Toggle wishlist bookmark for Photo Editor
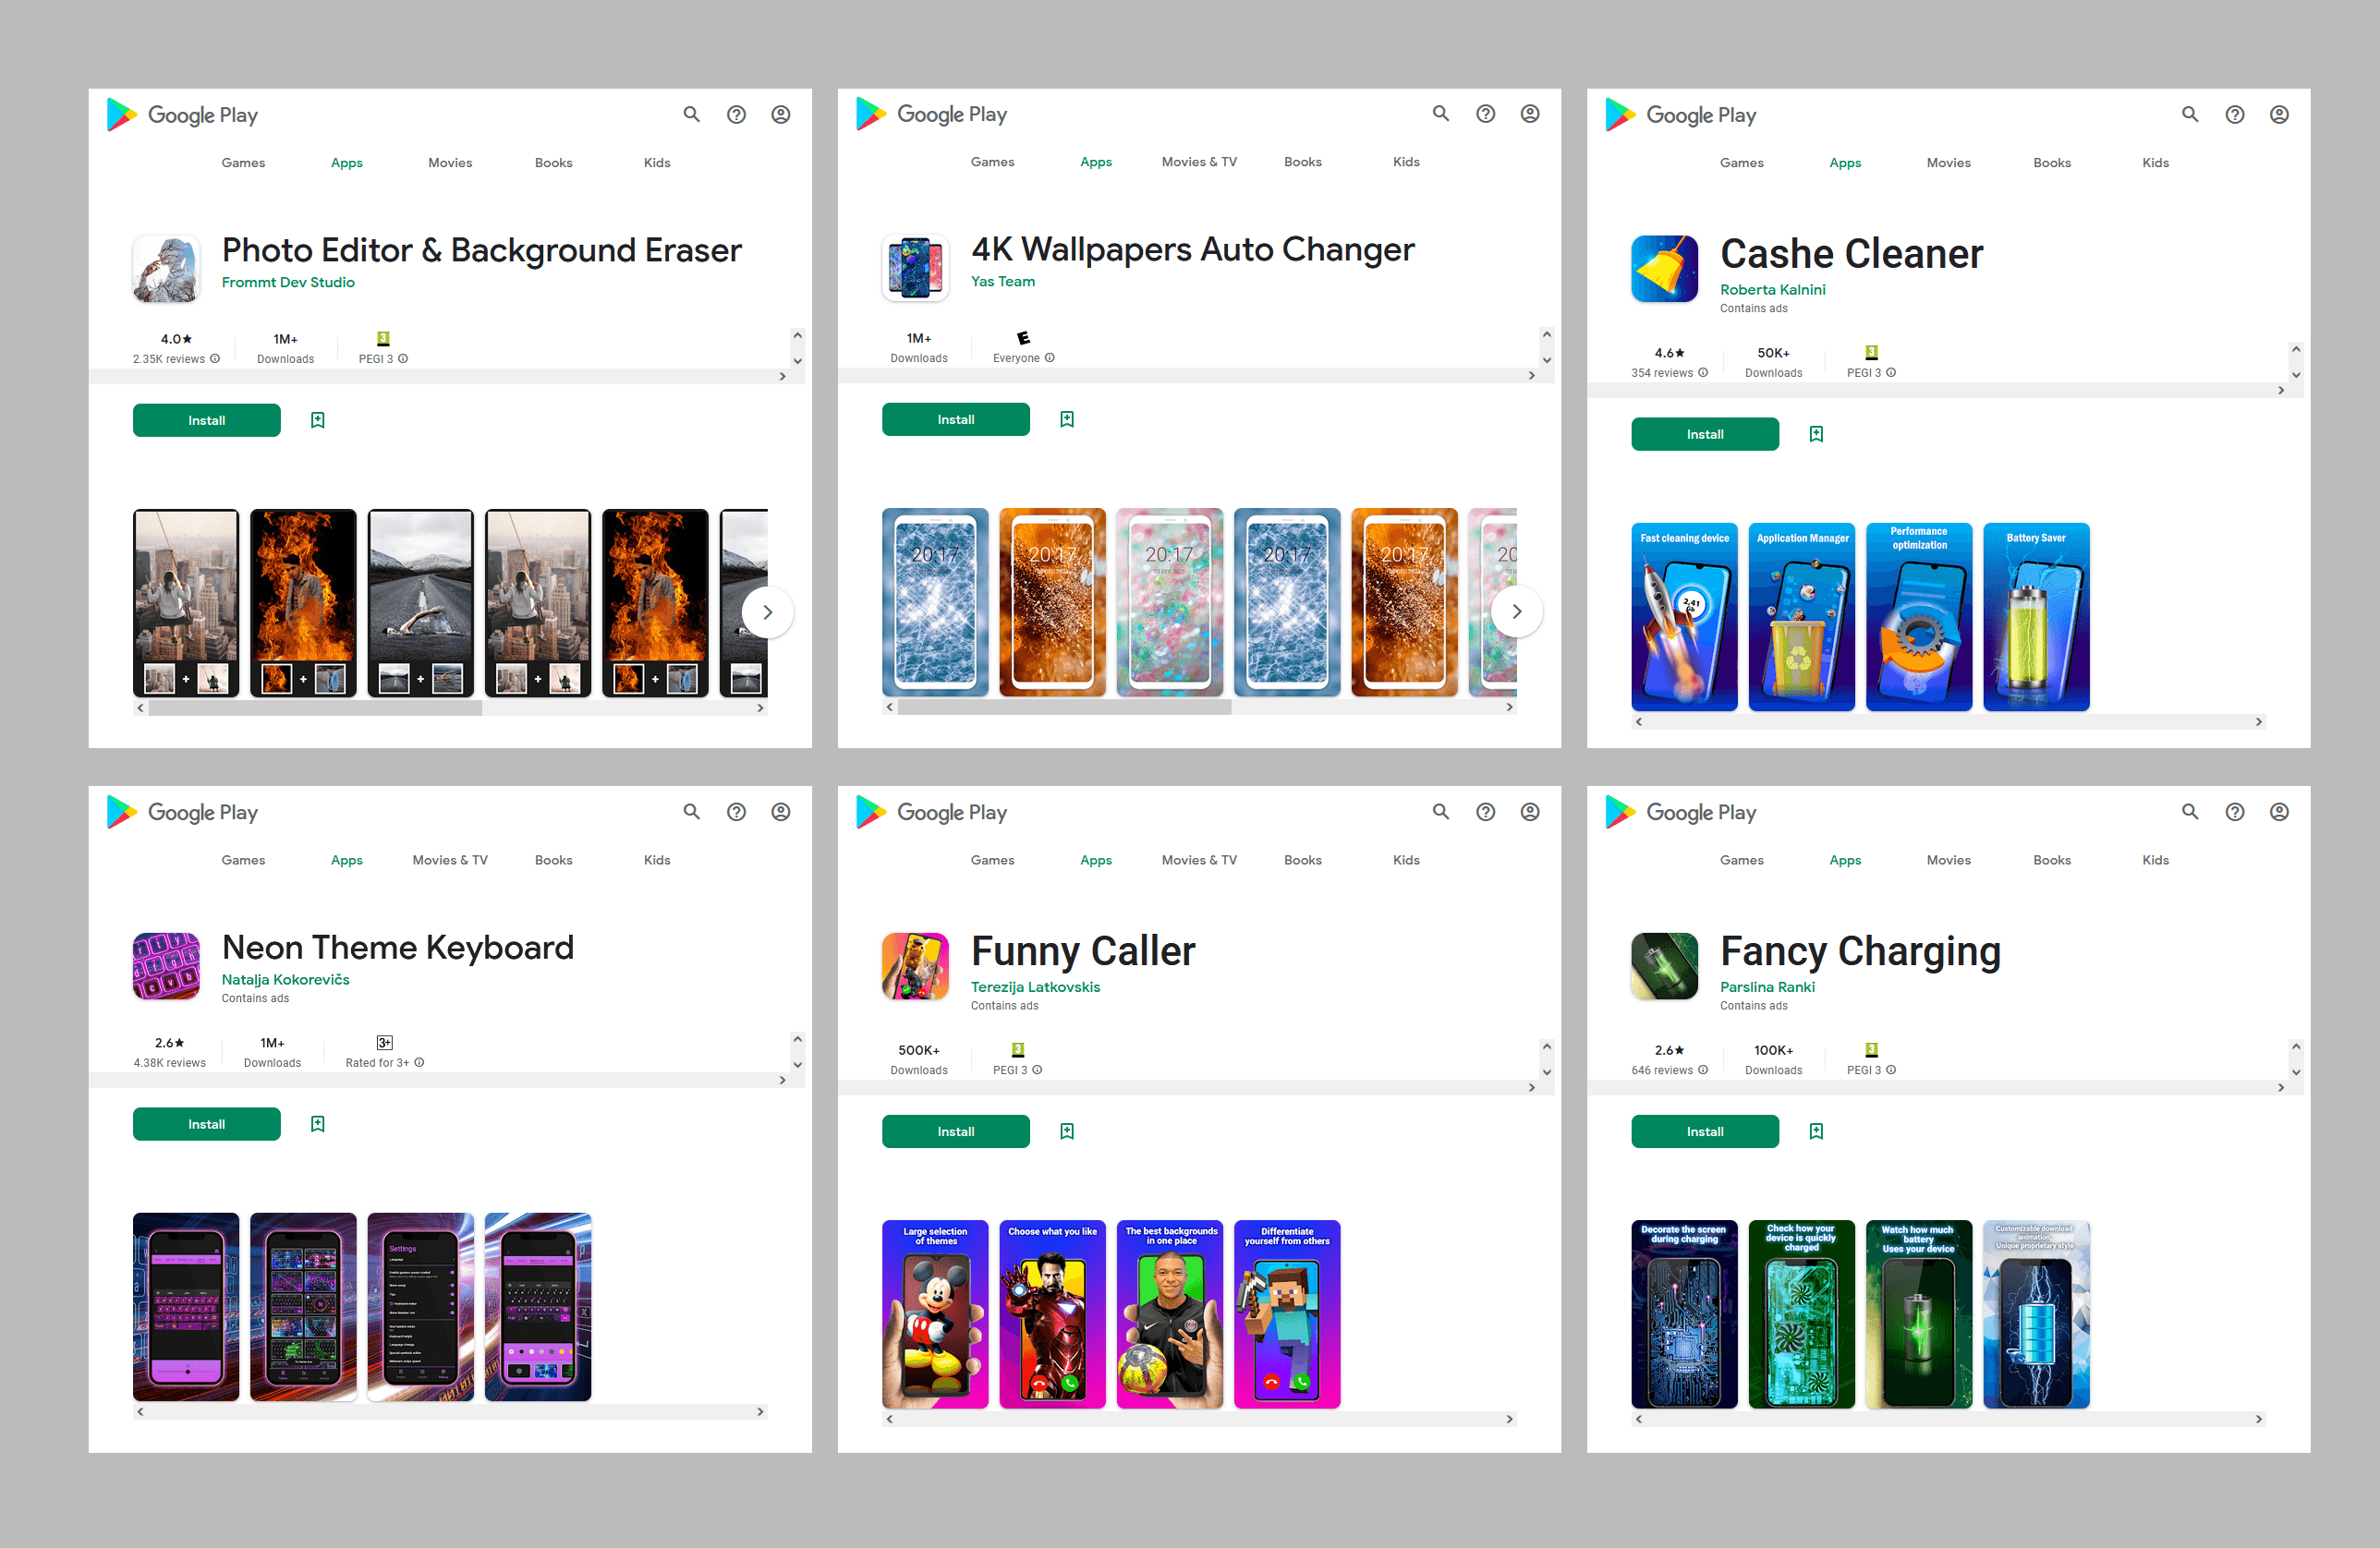 click(317, 420)
